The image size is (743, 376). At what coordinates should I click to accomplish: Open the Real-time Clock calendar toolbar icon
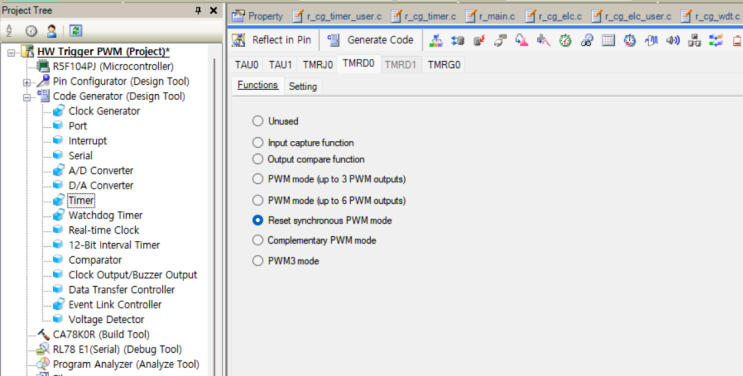pos(608,41)
